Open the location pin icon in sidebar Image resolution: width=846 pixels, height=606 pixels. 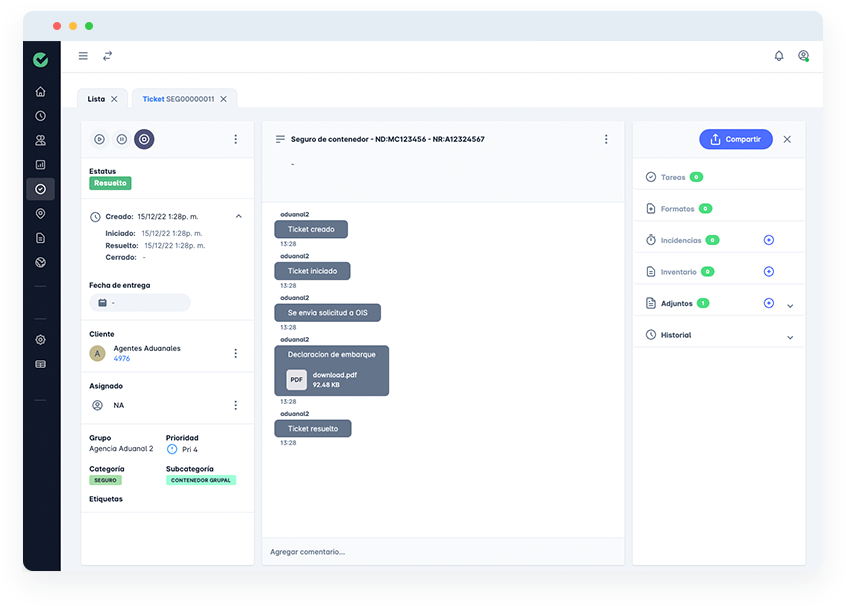40,214
